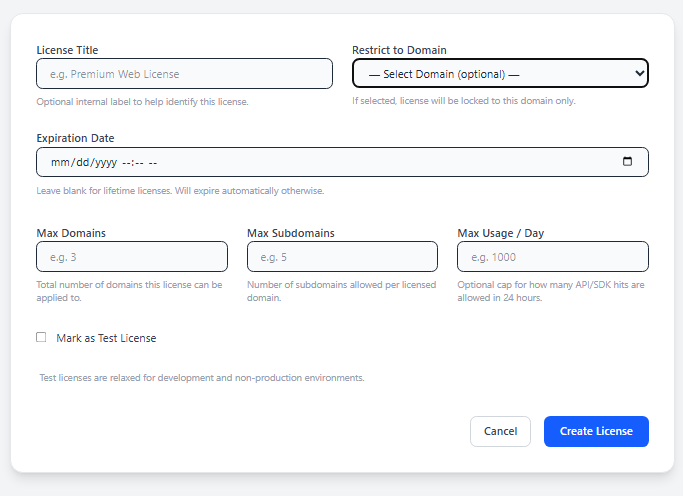Image resolution: width=683 pixels, height=496 pixels.
Task: Click the 'License Title' field label
Action: (x=67, y=50)
